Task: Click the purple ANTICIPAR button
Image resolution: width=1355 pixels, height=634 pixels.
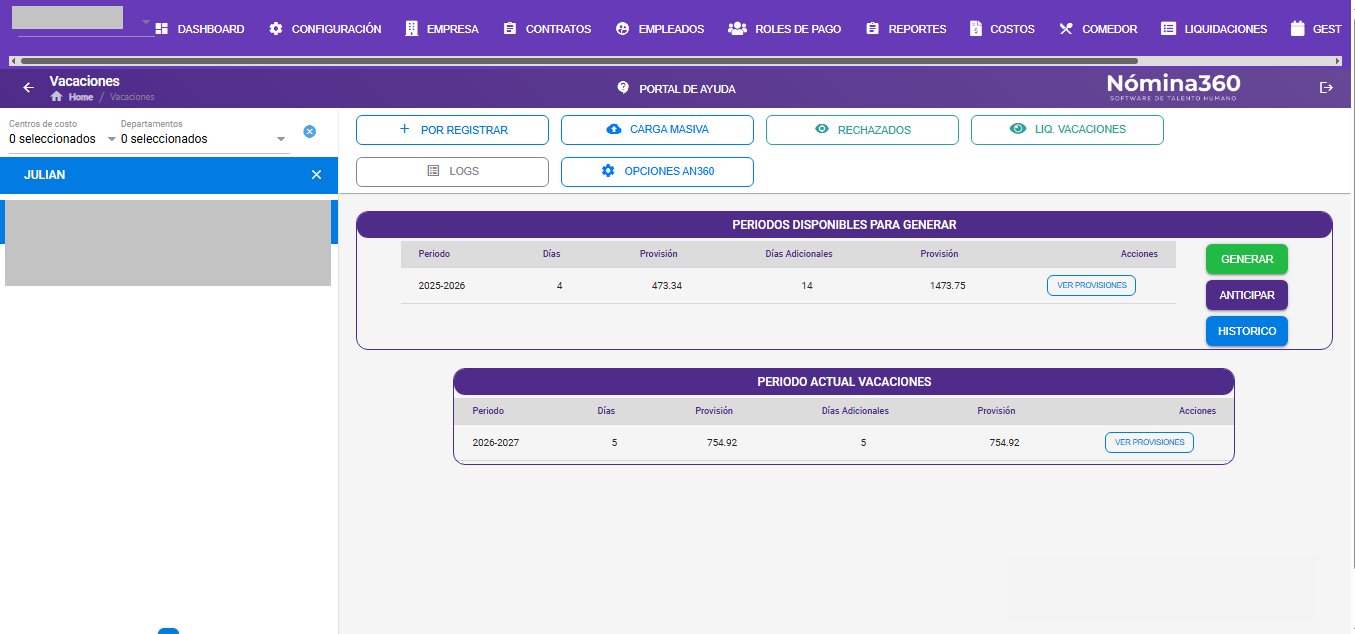Action: tap(1247, 295)
